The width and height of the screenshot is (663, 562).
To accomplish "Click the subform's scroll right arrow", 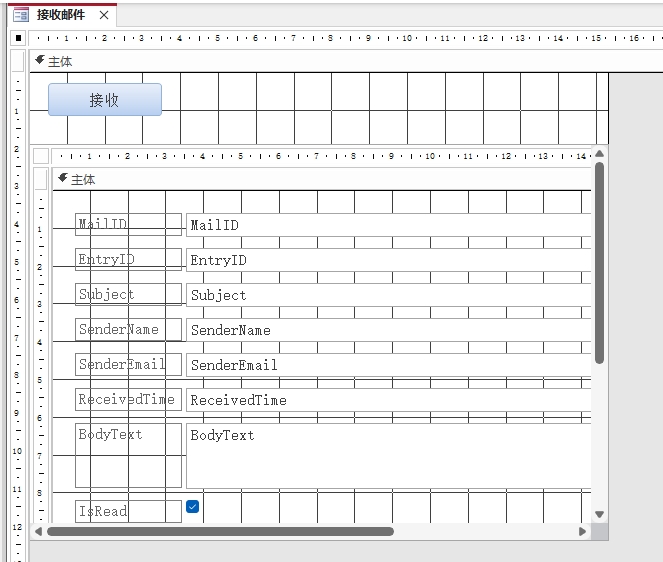I will [582, 532].
